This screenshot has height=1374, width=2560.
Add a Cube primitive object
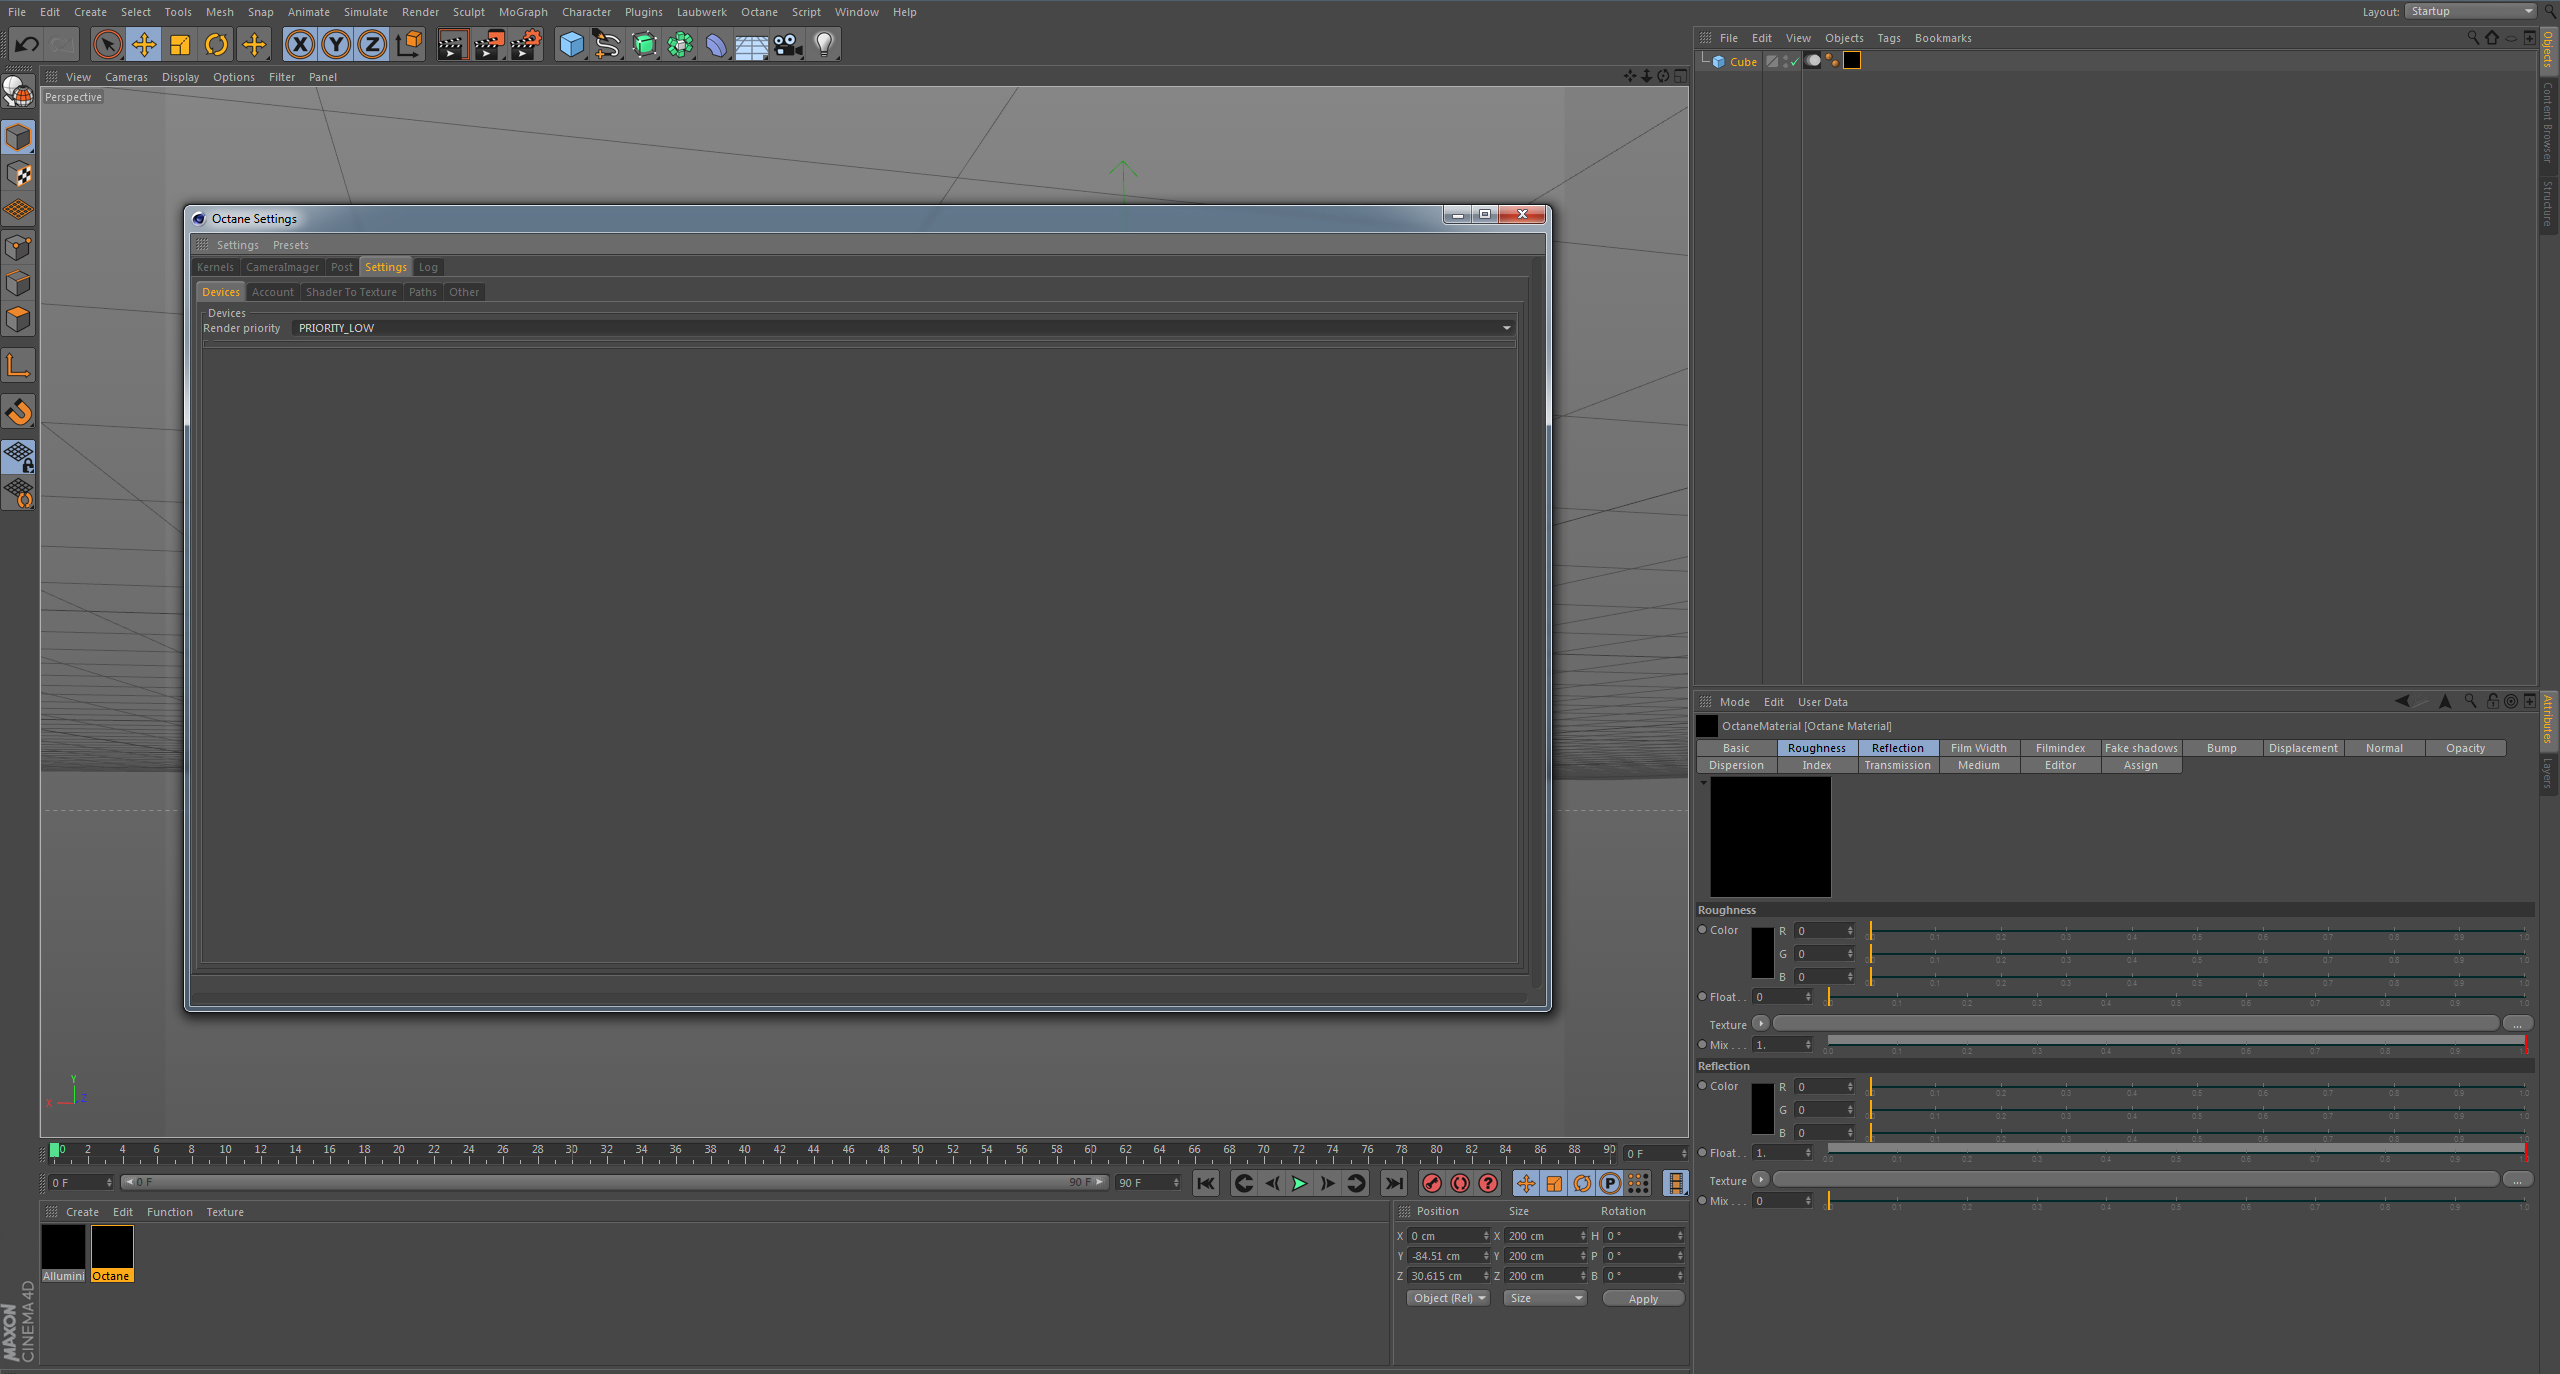pos(571,45)
